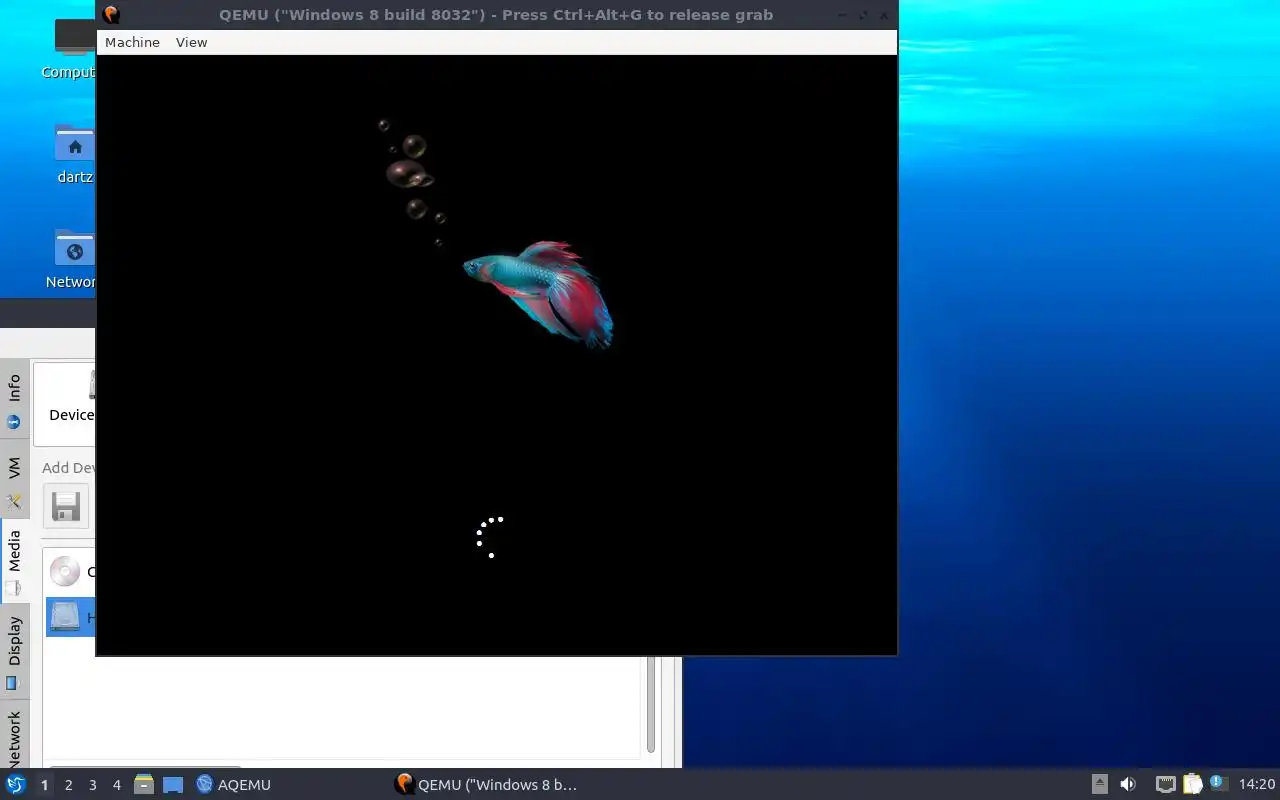Maximize the QEMU window
The width and height of the screenshot is (1280, 800).
point(862,15)
